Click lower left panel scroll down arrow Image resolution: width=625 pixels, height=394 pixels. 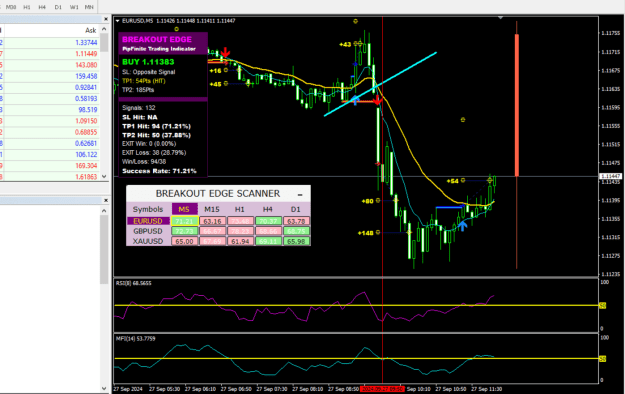point(104,388)
